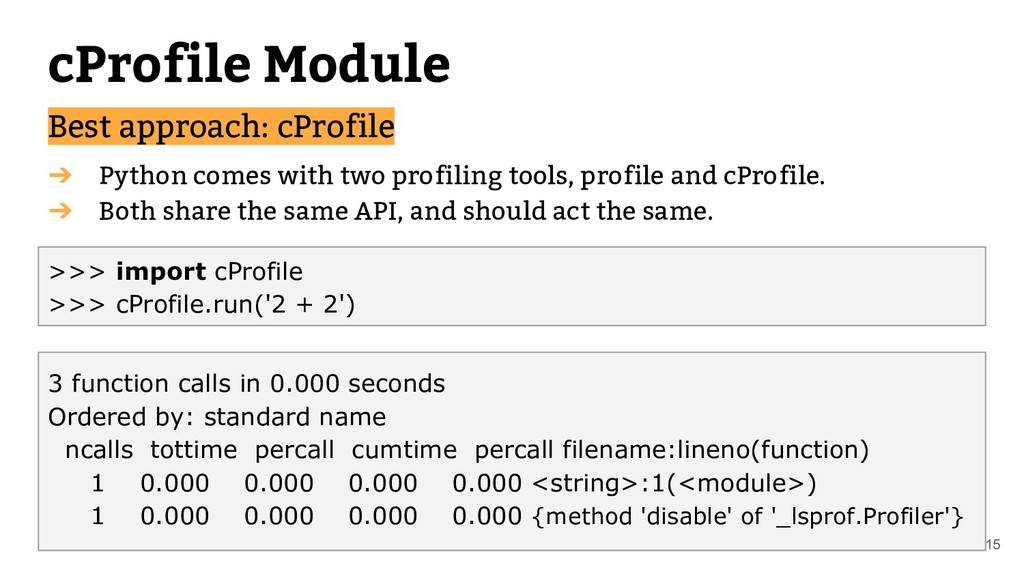Image resolution: width=1024 pixels, height=576 pixels.
Task: Click the cProfile Module slide title
Action: click(x=249, y=64)
